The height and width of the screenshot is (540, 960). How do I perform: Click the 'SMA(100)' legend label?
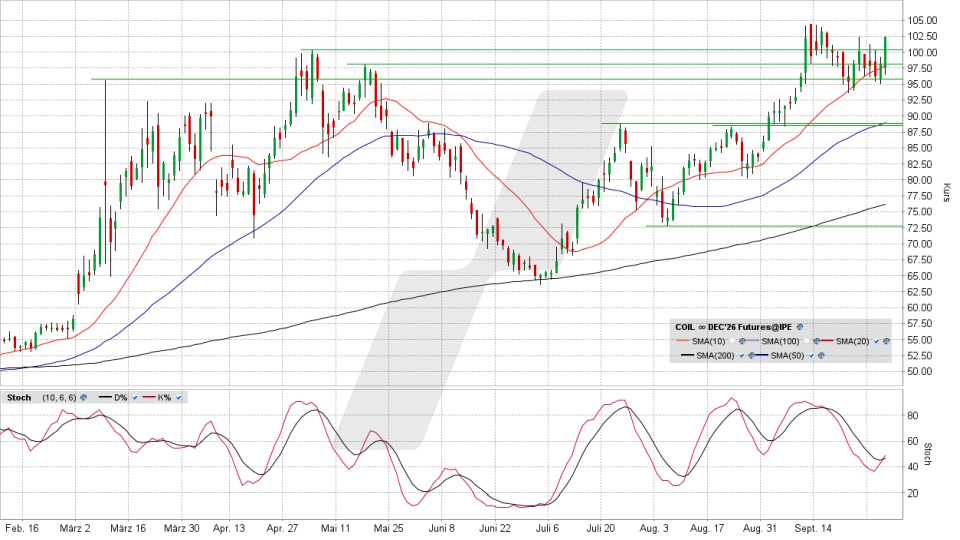[x=781, y=341]
